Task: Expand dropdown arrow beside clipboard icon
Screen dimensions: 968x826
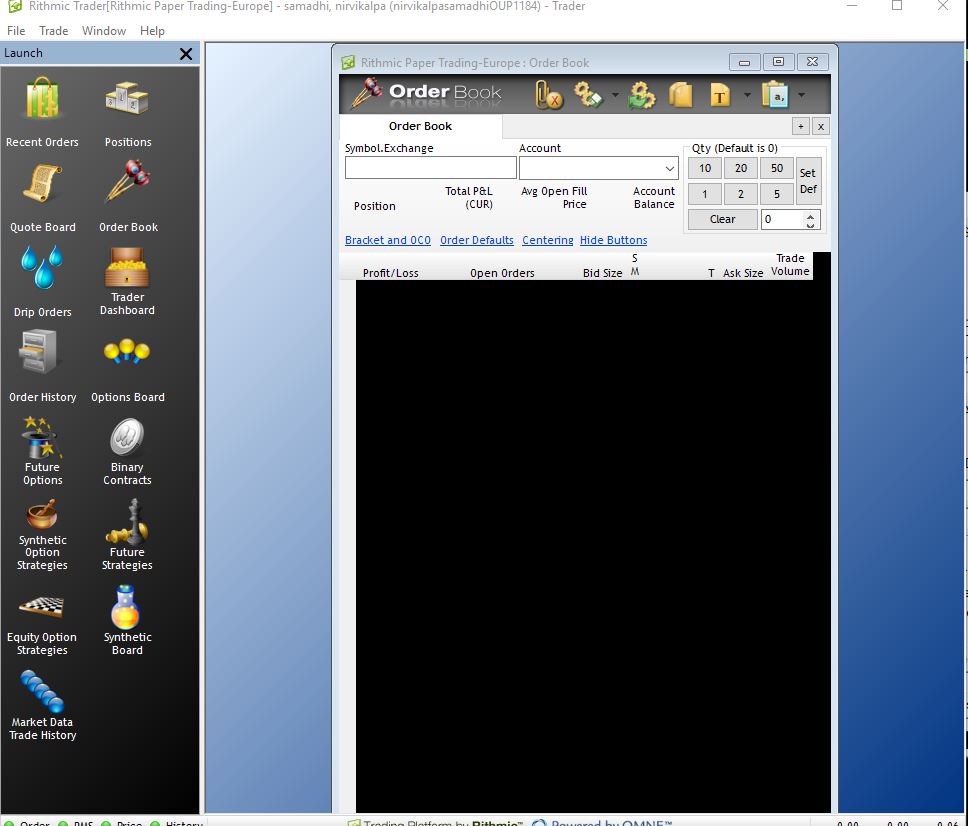Action: (801, 95)
